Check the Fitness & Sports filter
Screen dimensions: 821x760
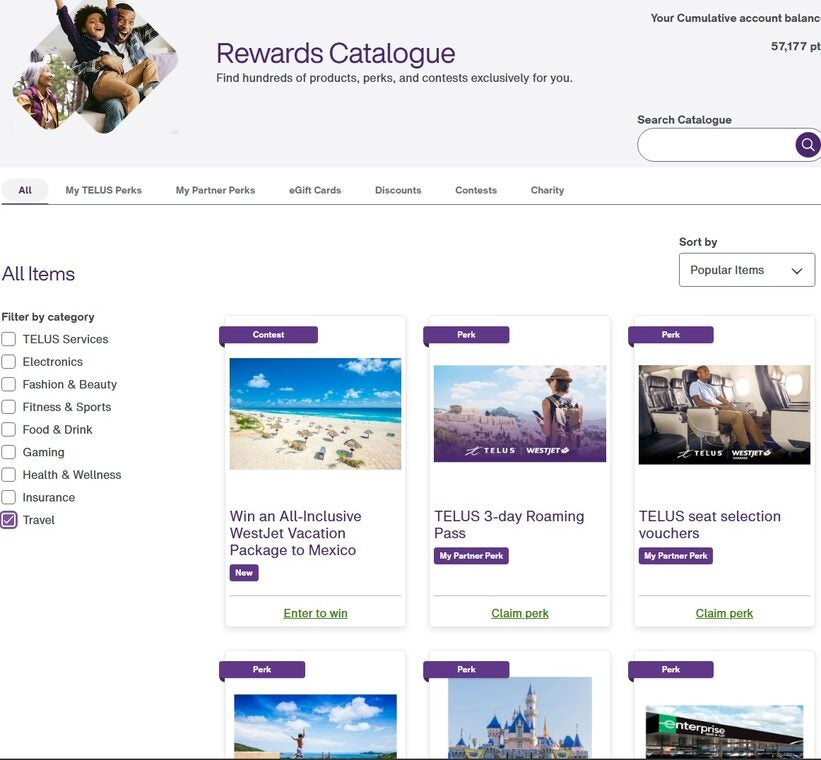coord(8,406)
